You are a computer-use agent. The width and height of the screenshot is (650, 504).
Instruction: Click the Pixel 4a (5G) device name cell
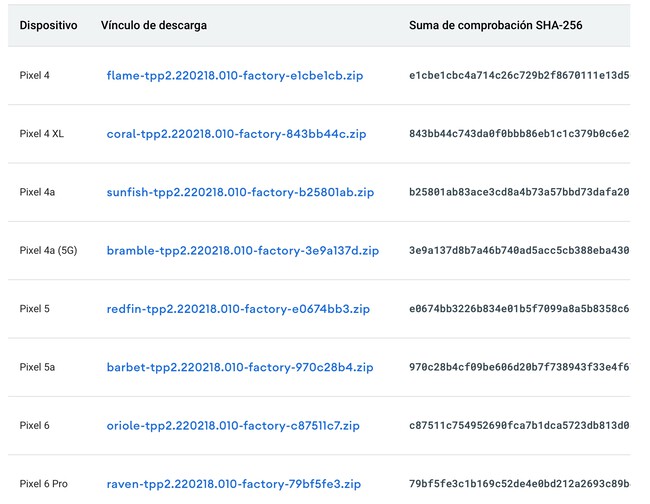coord(49,251)
